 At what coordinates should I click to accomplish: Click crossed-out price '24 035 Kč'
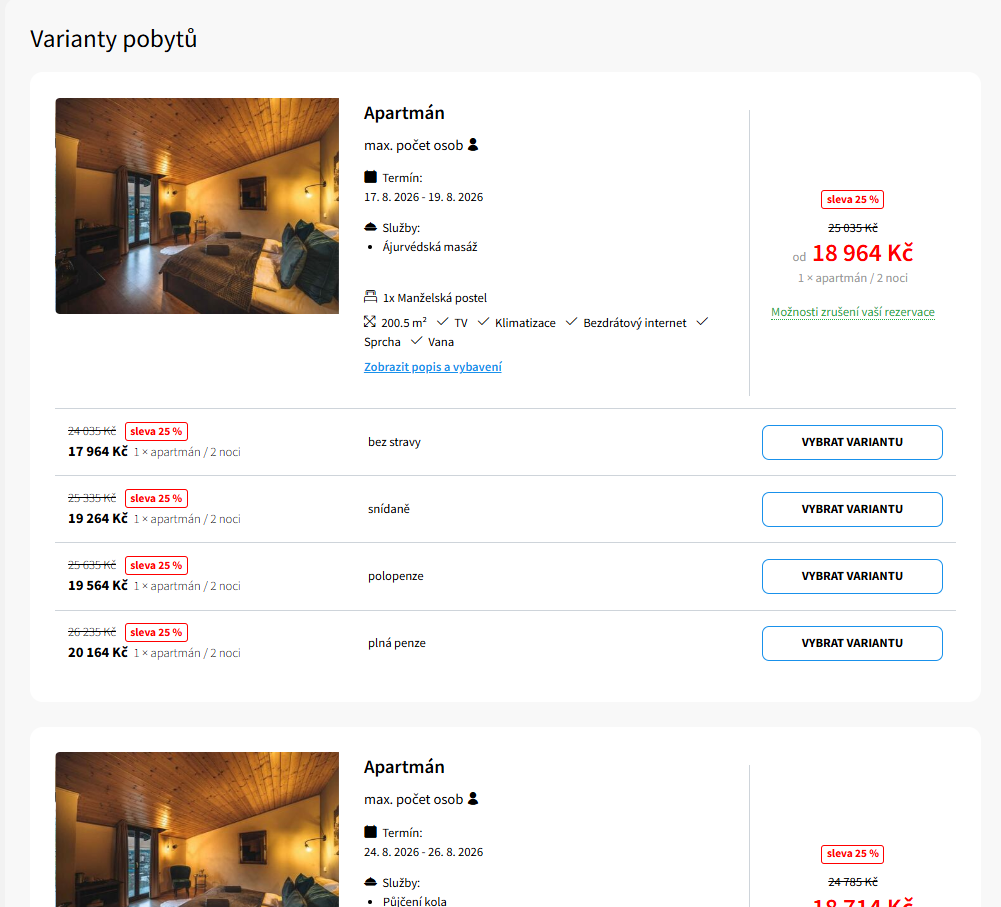coord(92,431)
